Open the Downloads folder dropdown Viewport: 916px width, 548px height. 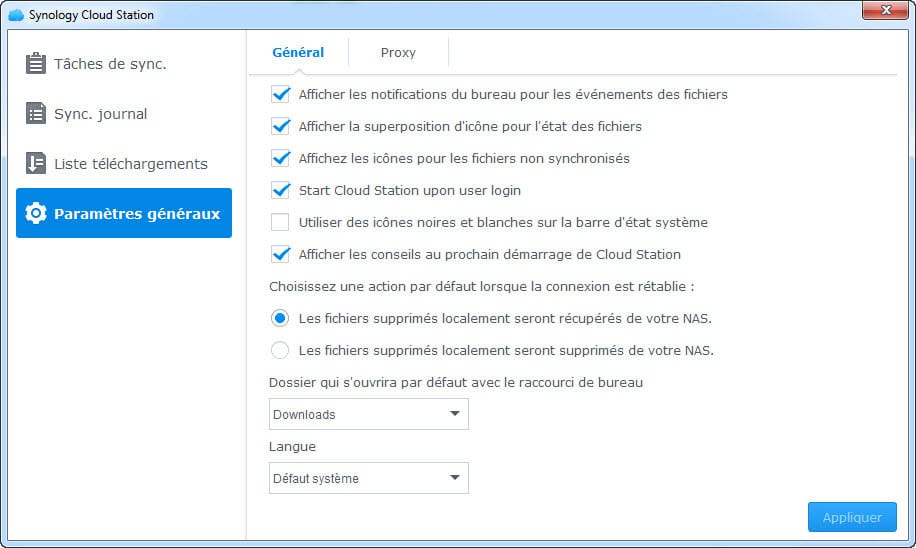pyautogui.click(x=369, y=414)
